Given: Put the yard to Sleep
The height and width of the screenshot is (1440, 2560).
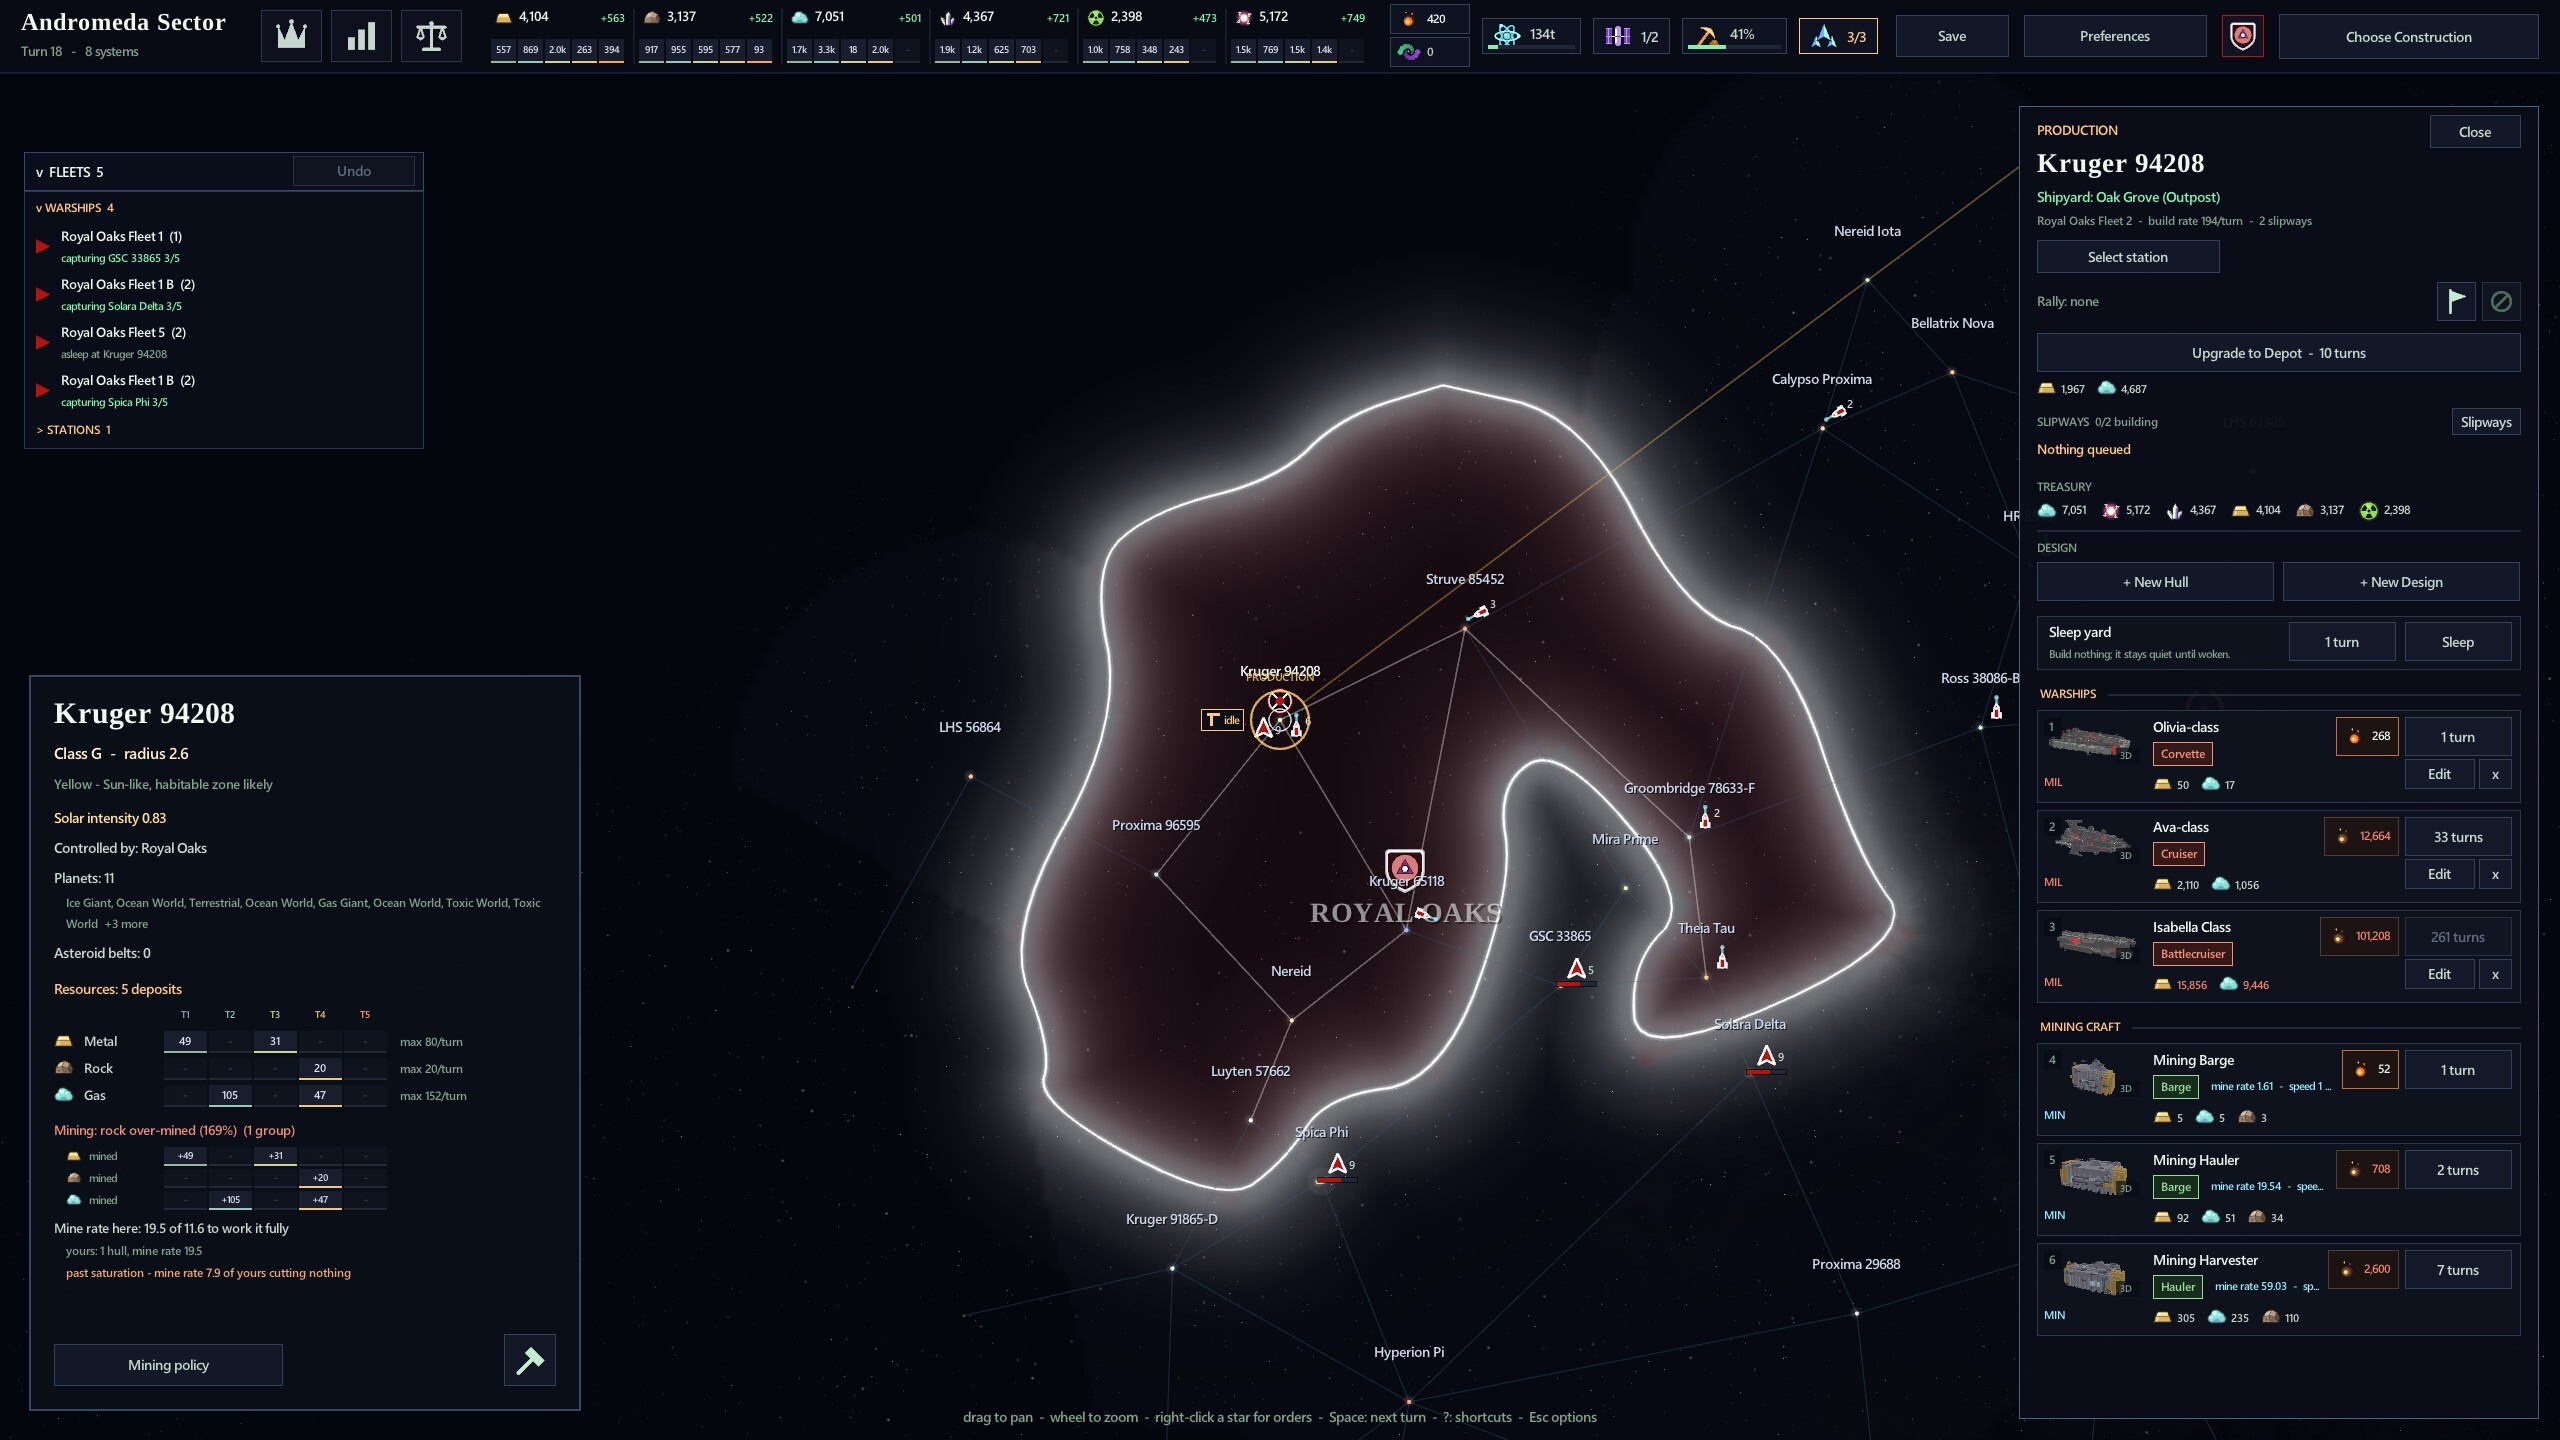Looking at the screenshot, I should (2458, 642).
